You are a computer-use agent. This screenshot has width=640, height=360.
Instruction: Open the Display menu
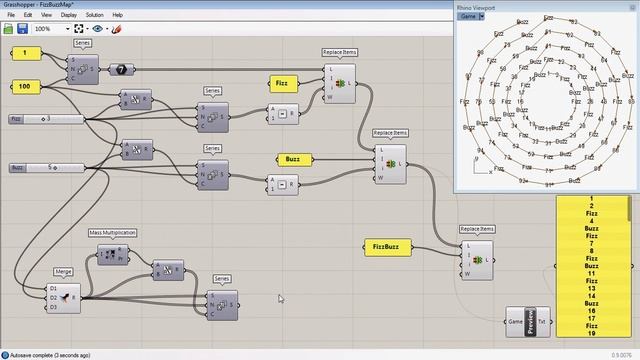[69, 15]
